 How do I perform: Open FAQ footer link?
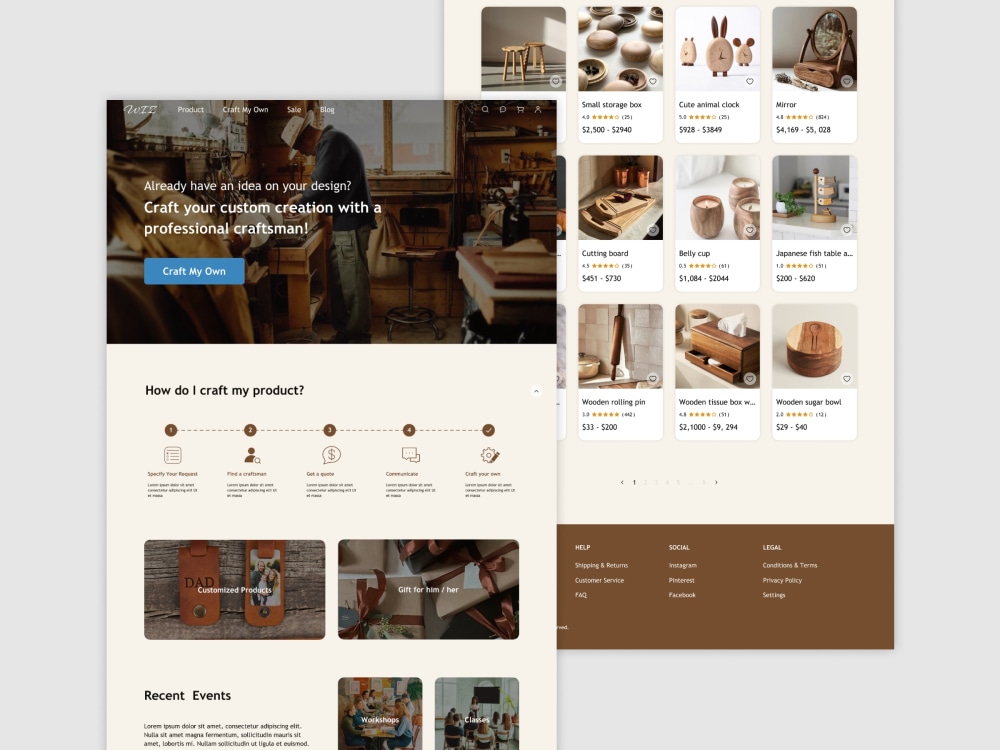(581, 595)
